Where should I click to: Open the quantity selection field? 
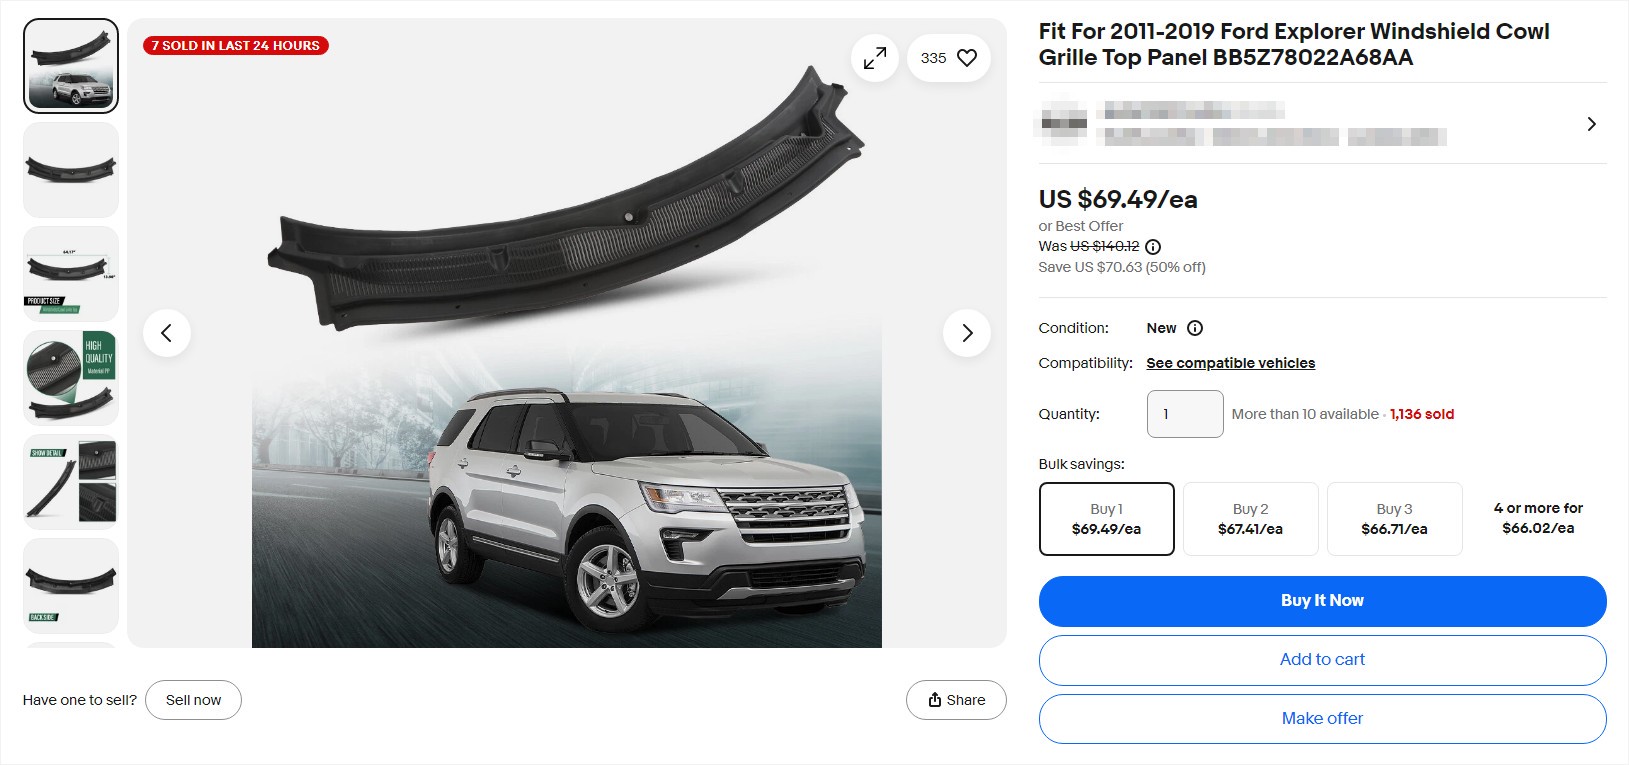click(1185, 413)
